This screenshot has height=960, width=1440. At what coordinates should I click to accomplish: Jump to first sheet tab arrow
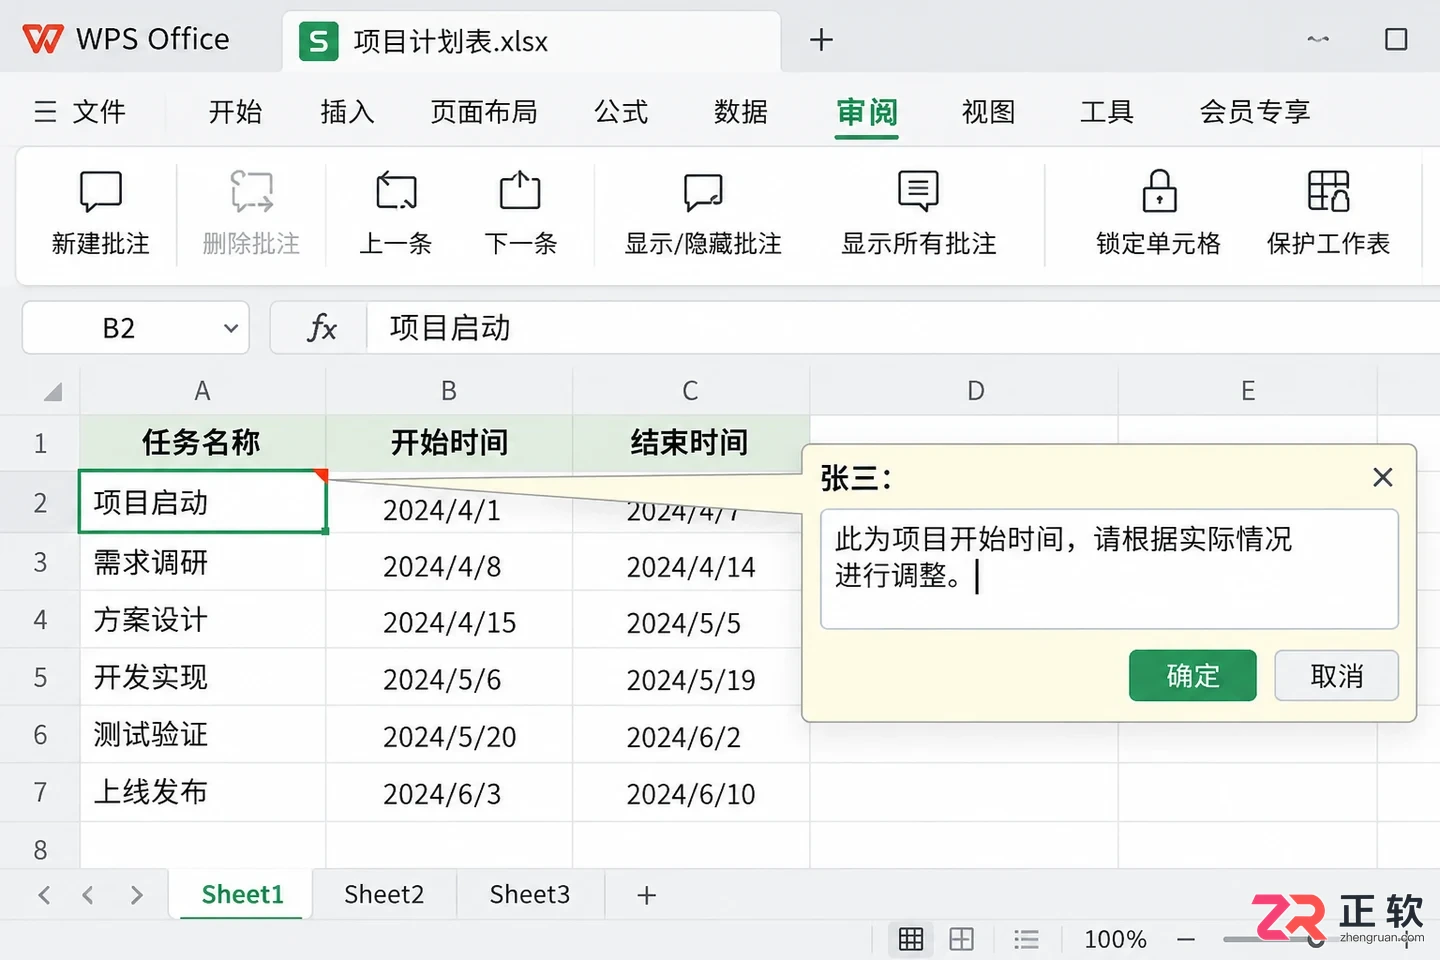(44, 895)
